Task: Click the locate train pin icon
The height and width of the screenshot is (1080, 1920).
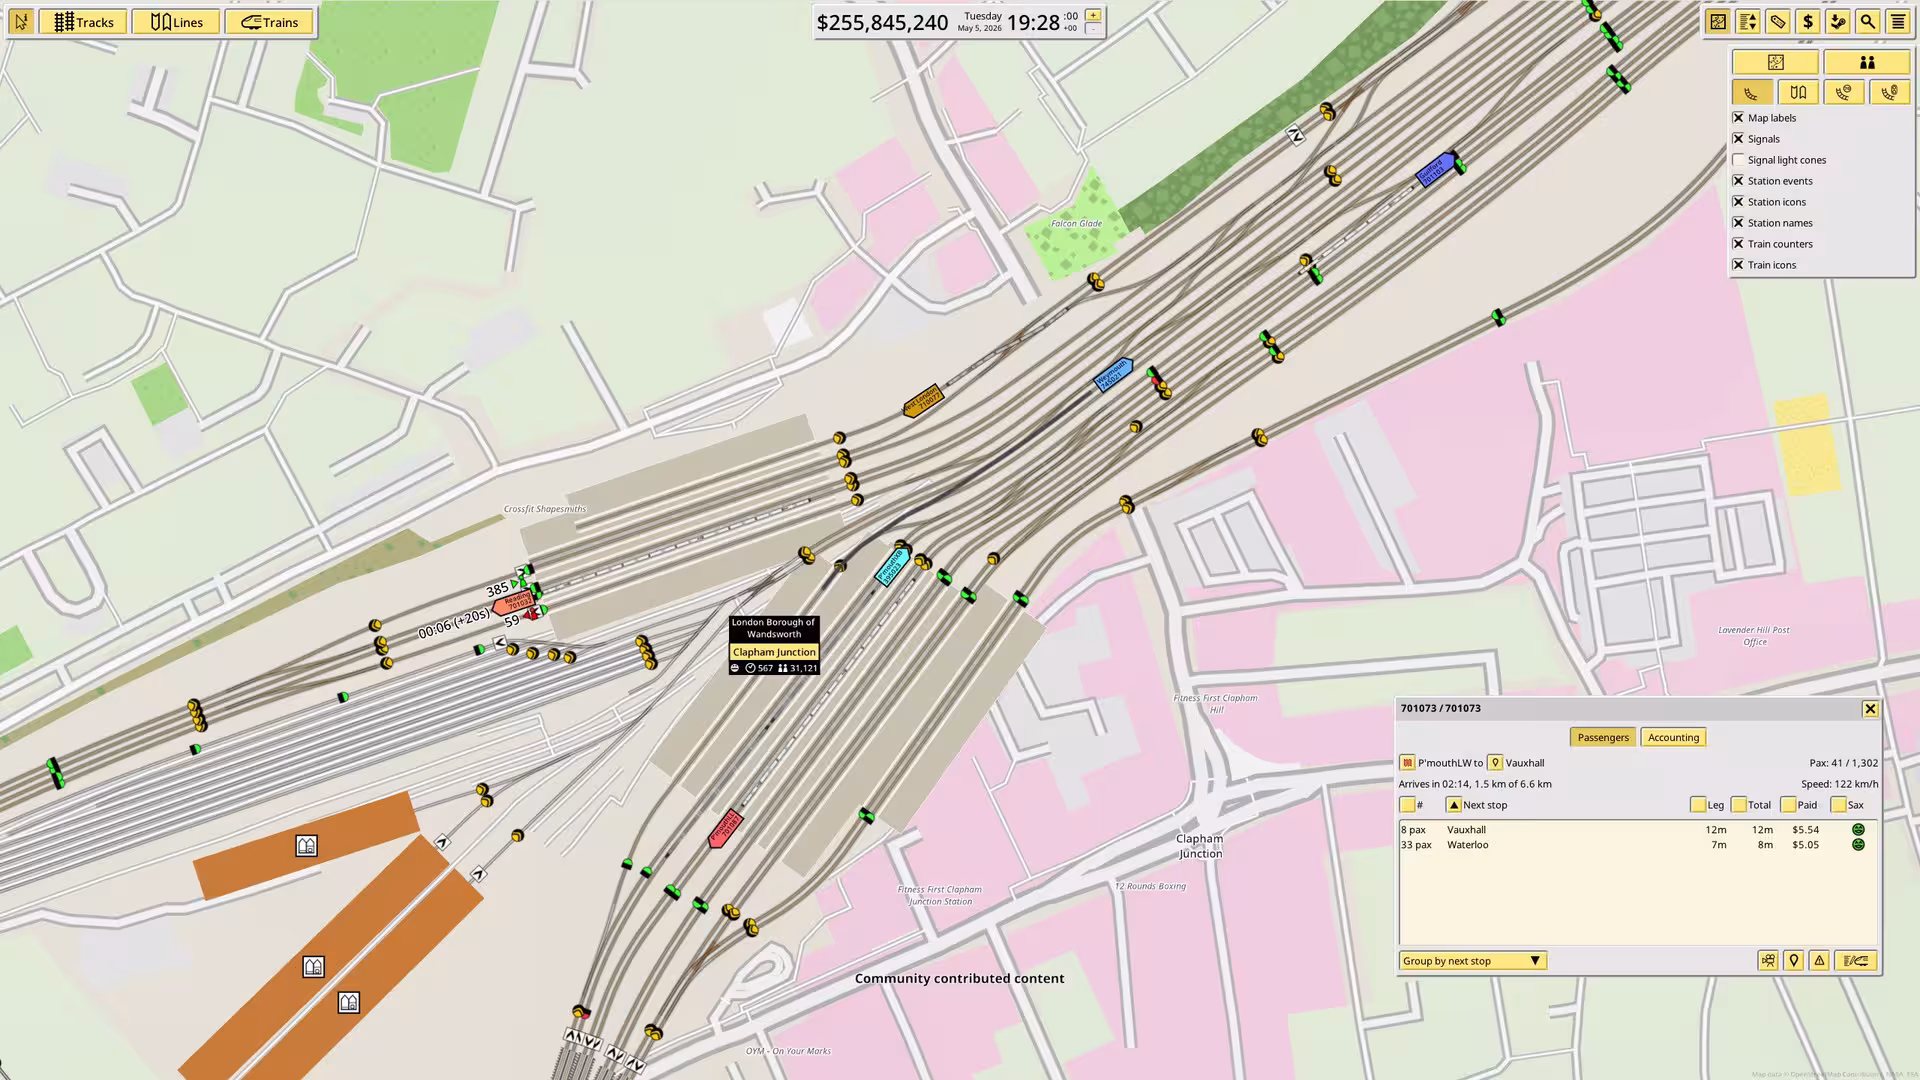Action: tap(1794, 961)
